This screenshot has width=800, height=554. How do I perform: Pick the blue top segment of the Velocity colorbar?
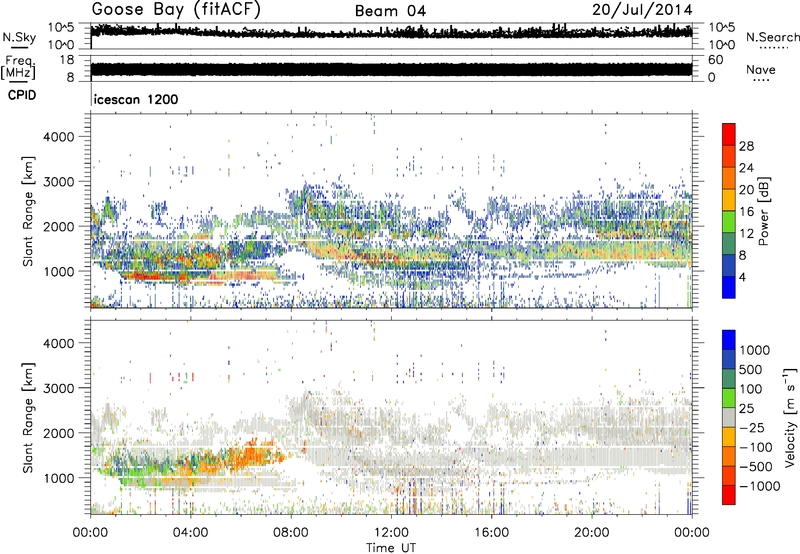click(729, 340)
